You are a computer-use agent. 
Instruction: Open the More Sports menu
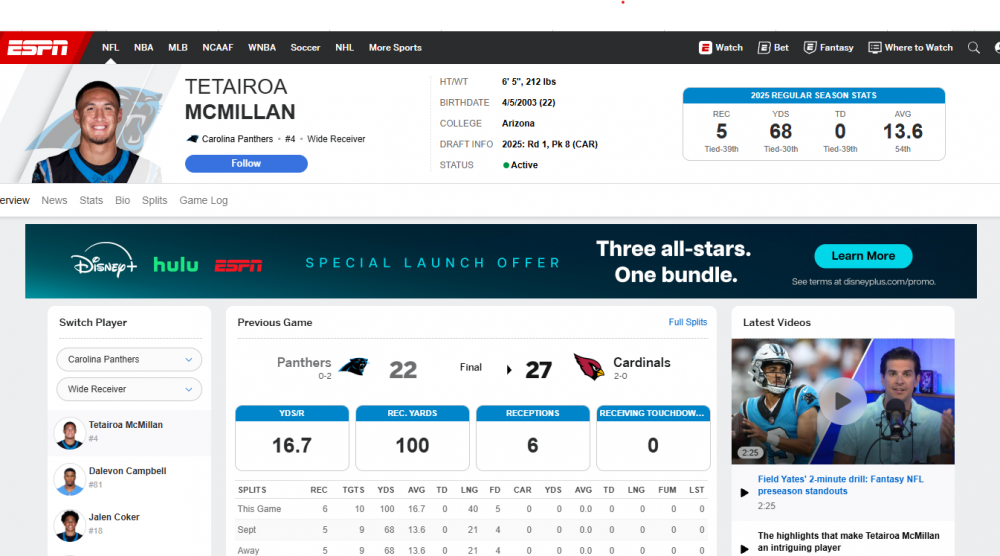[395, 48]
